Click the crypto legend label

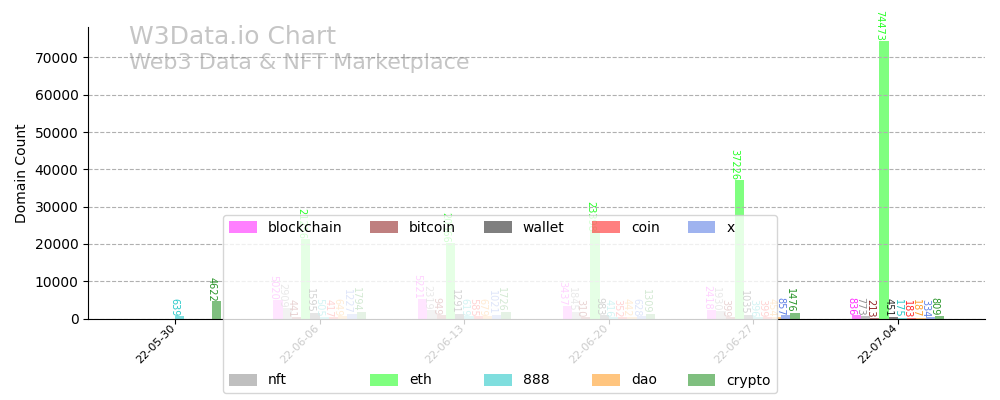pos(748,380)
